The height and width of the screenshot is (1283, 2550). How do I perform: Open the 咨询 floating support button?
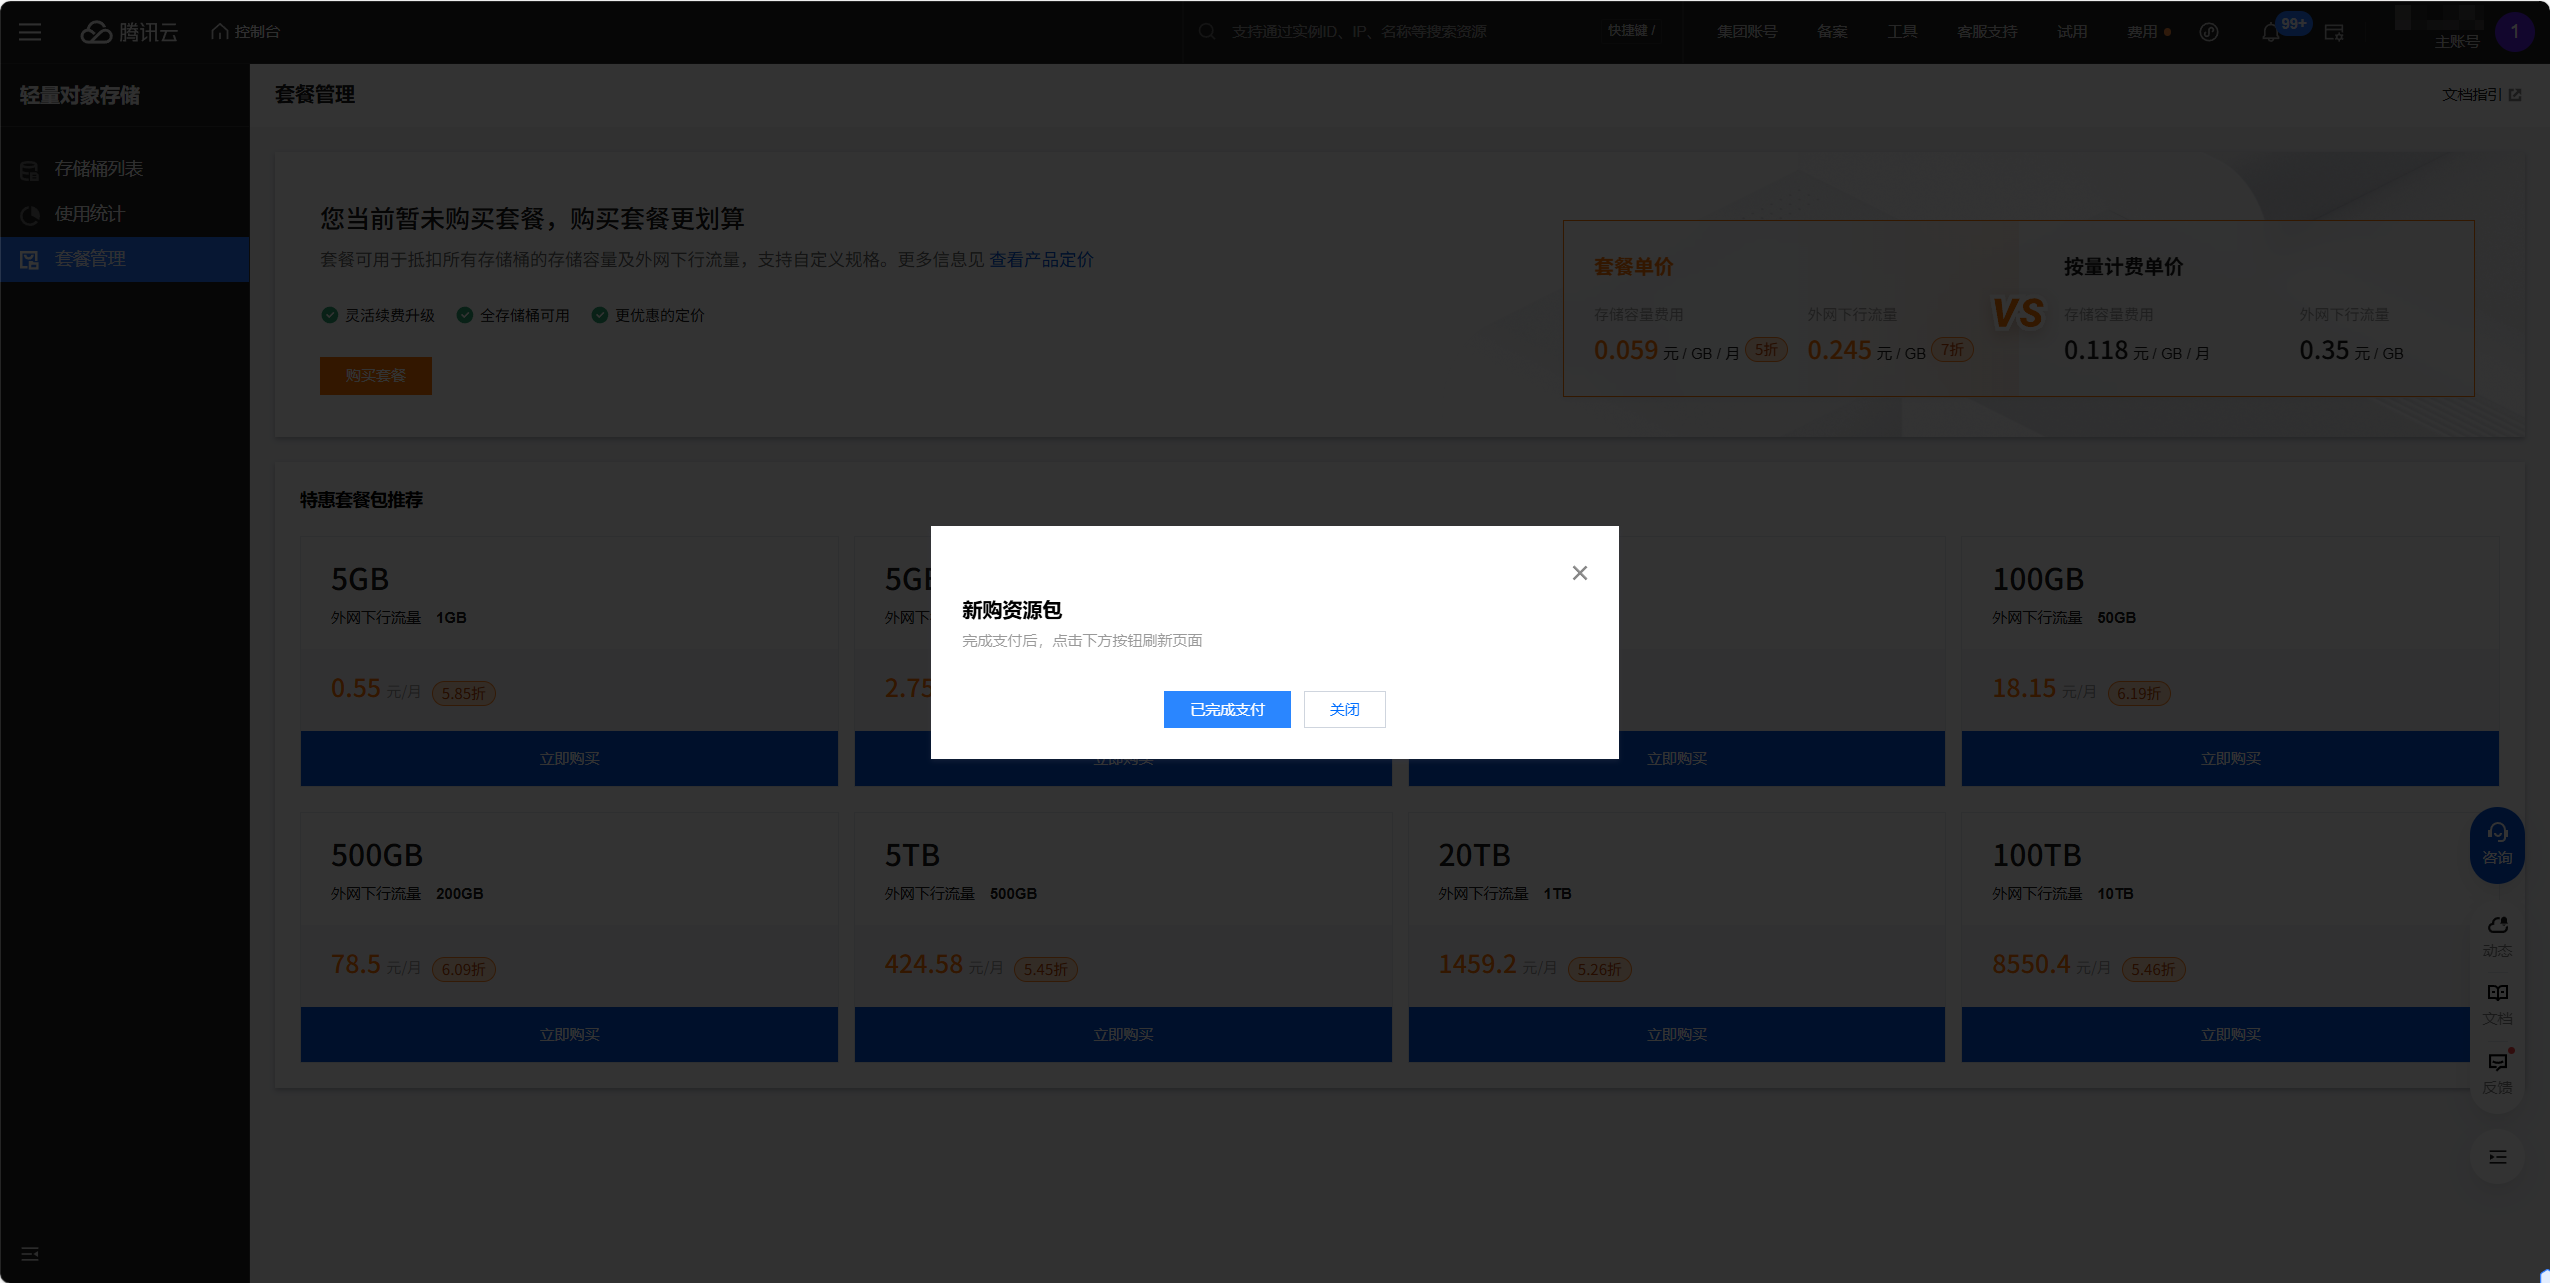[2497, 845]
